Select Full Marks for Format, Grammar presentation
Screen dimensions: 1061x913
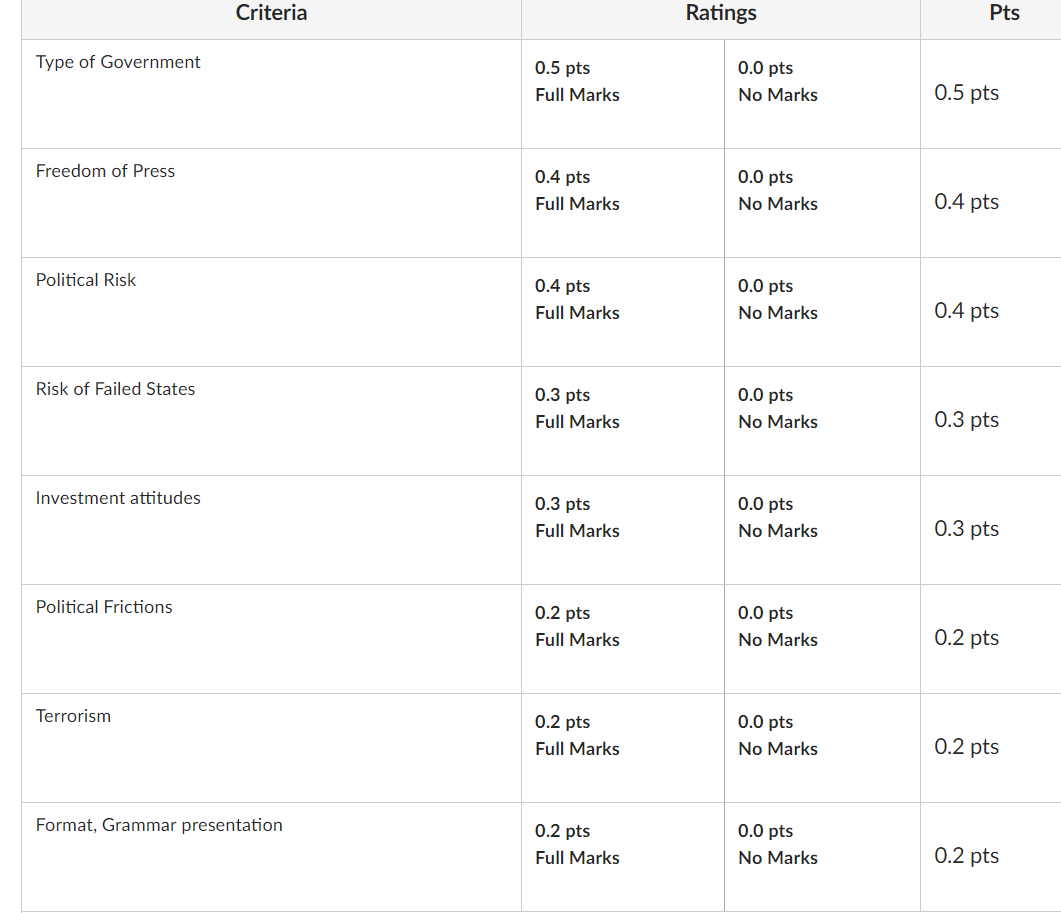(x=623, y=857)
